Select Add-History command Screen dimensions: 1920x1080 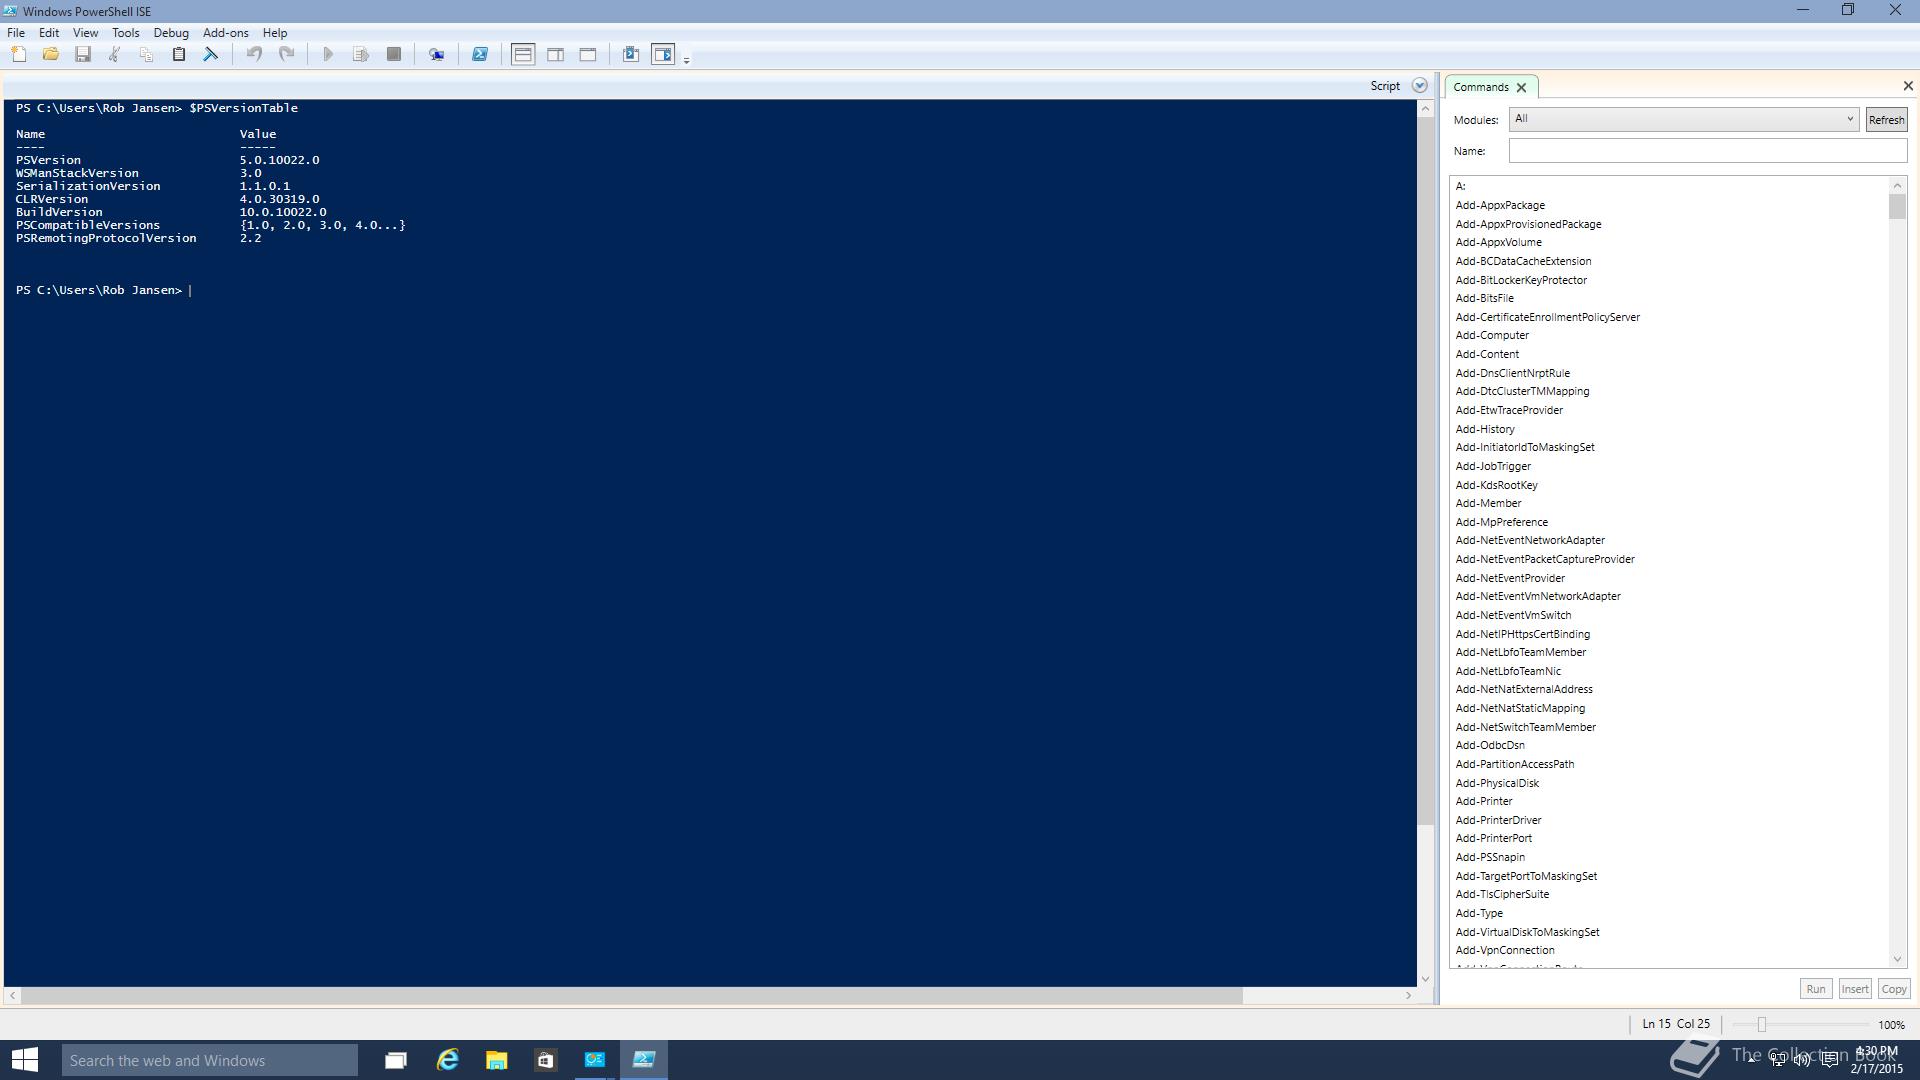(1485, 429)
